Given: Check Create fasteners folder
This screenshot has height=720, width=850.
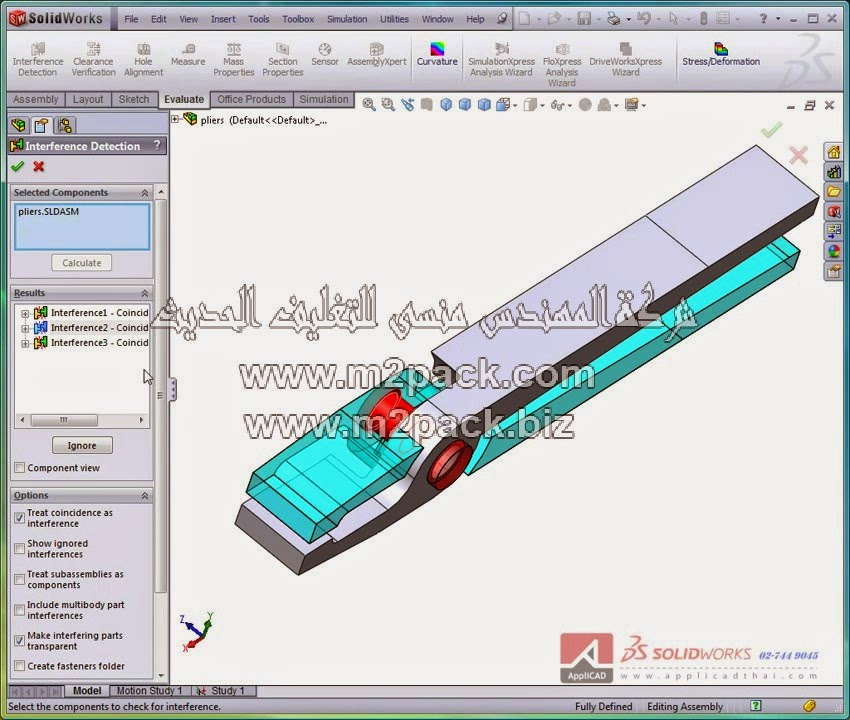Looking at the screenshot, I should coord(20,666).
